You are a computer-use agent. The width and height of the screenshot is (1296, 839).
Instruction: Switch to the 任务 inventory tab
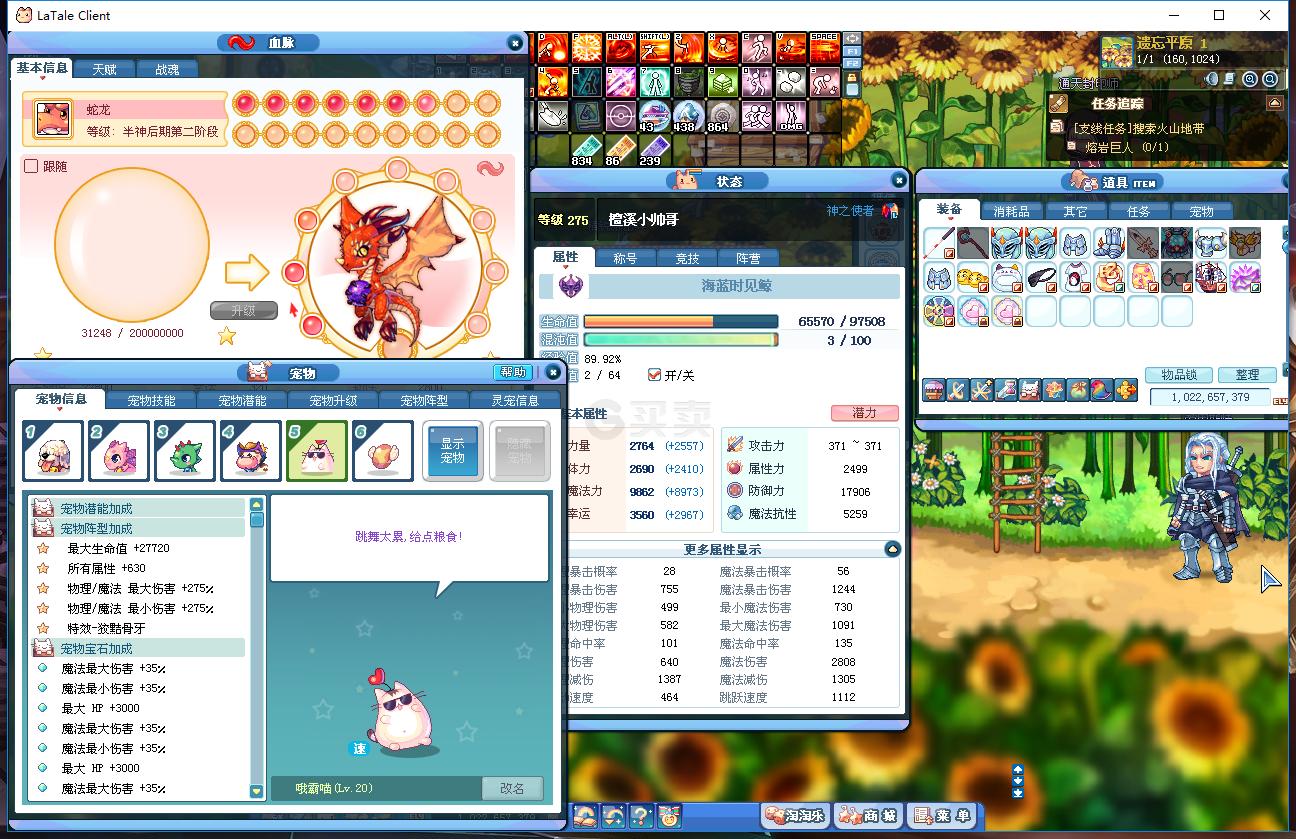1138,211
